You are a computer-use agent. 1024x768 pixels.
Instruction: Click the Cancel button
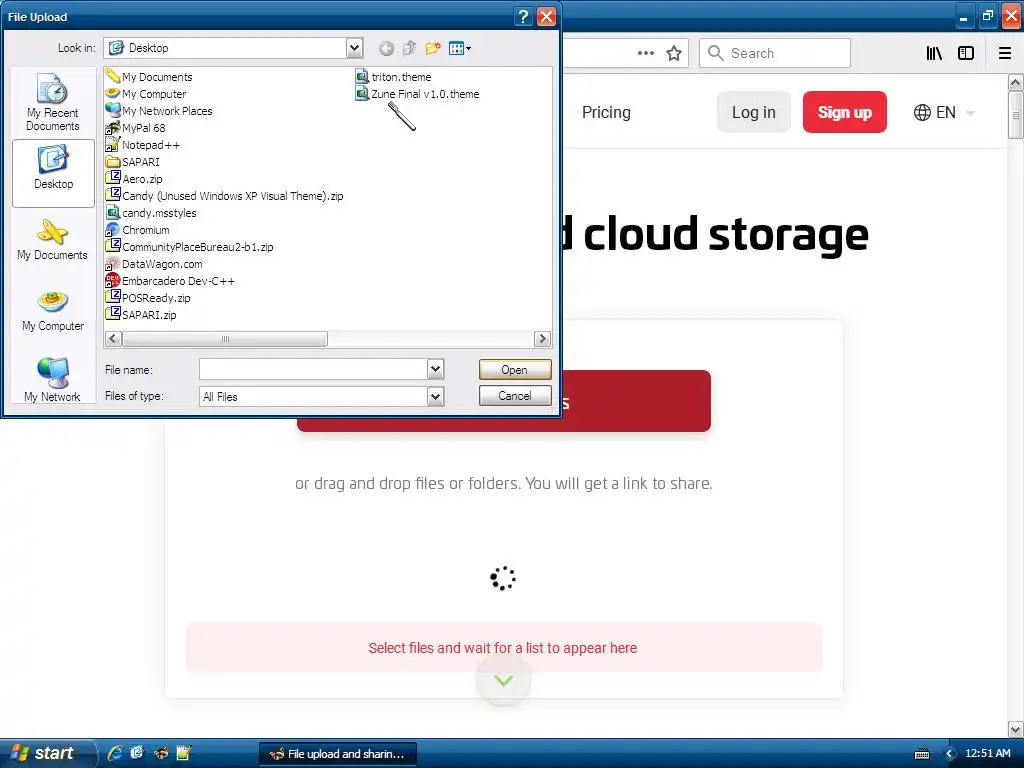coord(515,396)
